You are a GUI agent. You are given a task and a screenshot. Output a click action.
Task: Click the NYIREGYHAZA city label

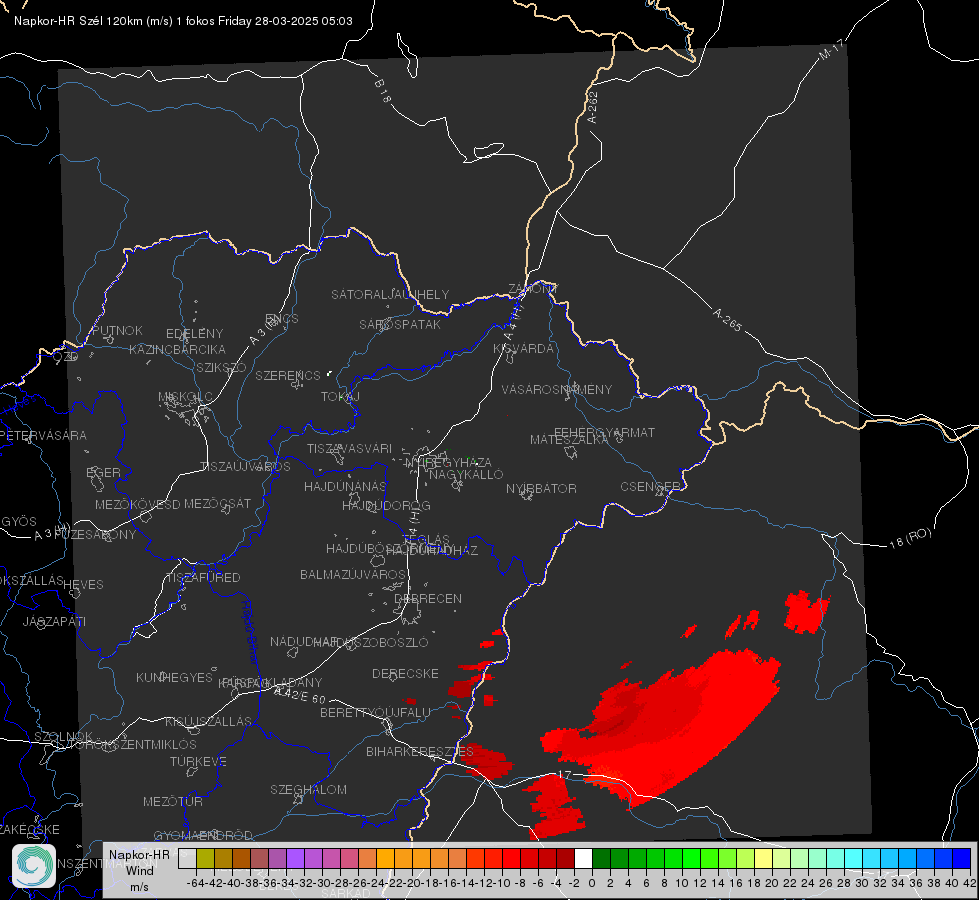pos(448,462)
